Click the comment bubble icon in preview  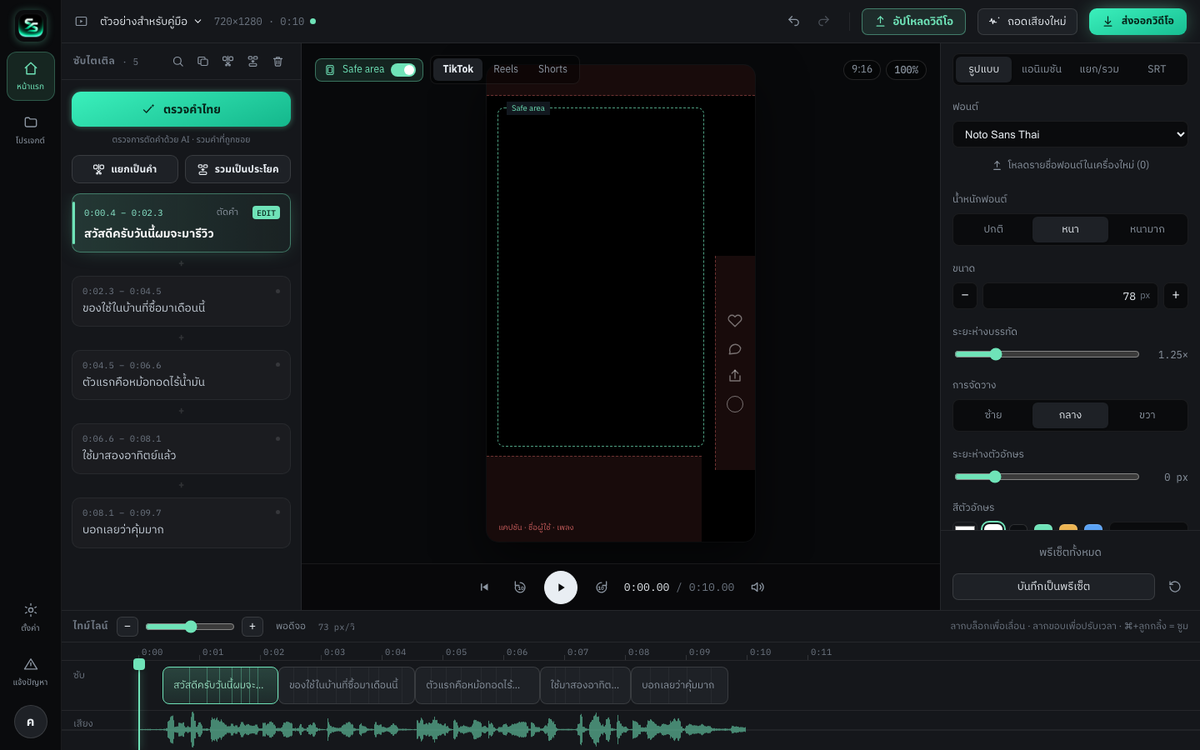pos(735,349)
